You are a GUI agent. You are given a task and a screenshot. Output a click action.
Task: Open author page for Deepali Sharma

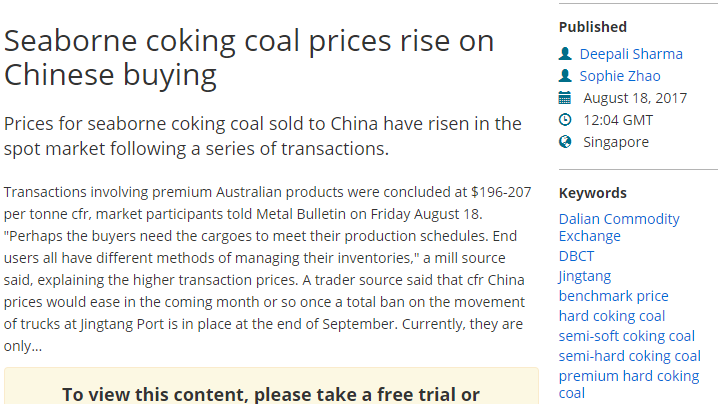(x=633, y=54)
